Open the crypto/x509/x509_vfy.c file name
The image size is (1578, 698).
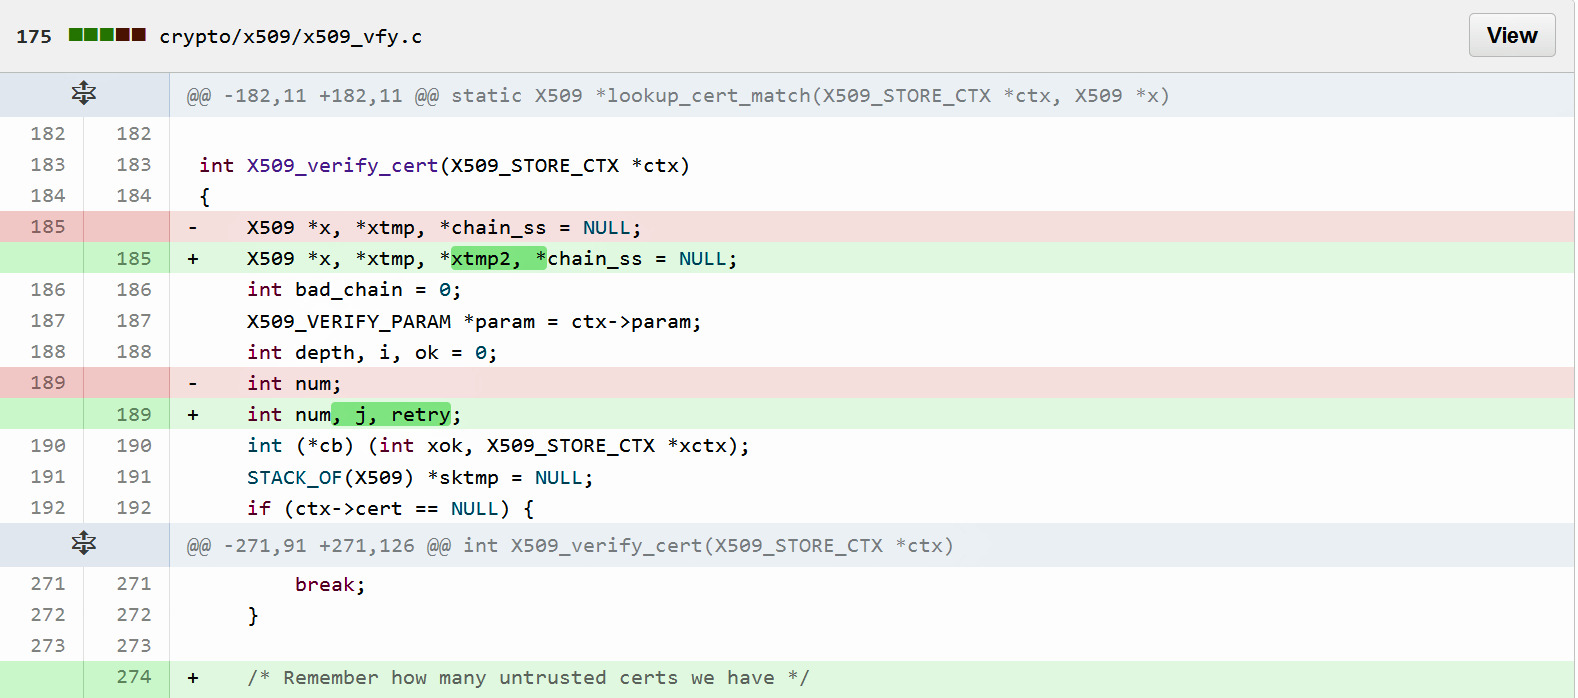point(290,37)
